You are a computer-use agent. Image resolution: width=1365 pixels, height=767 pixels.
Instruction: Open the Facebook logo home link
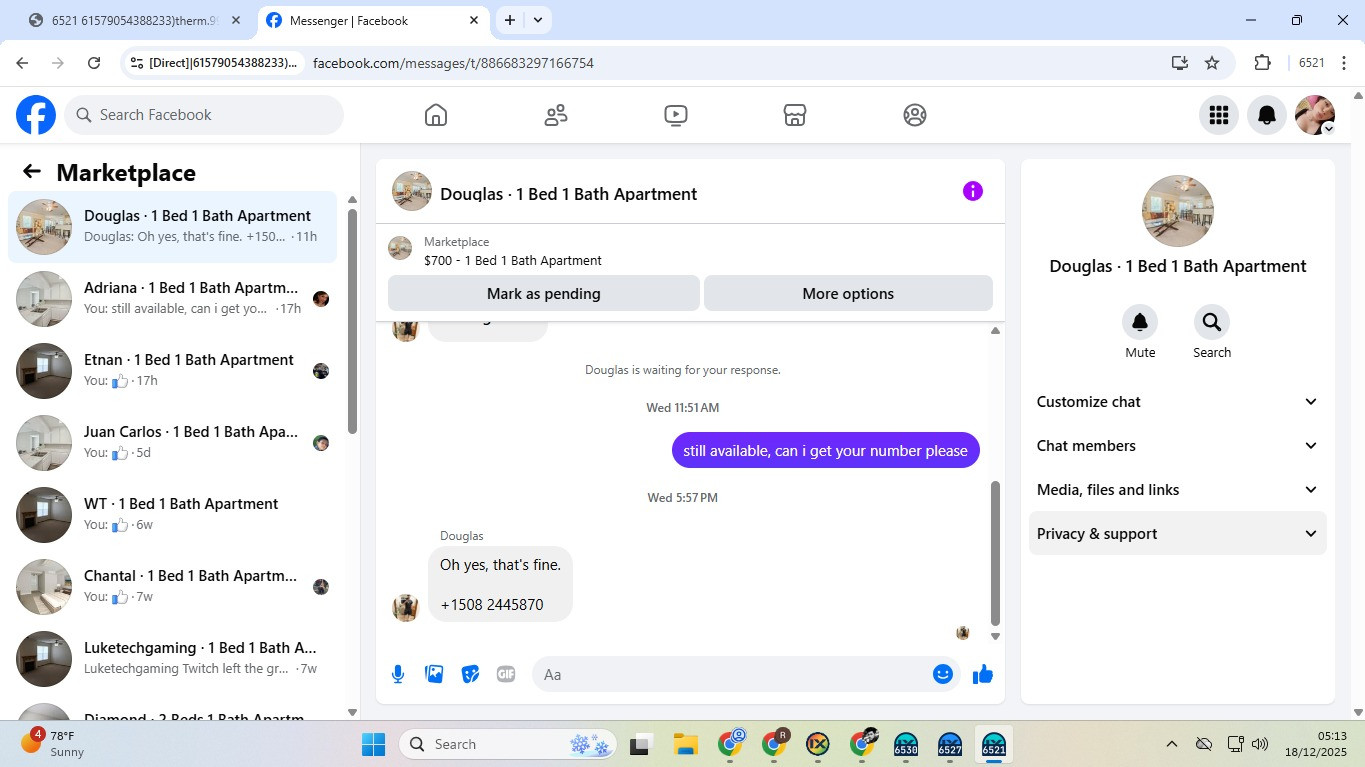pyautogui.click(x=36, y=115)
